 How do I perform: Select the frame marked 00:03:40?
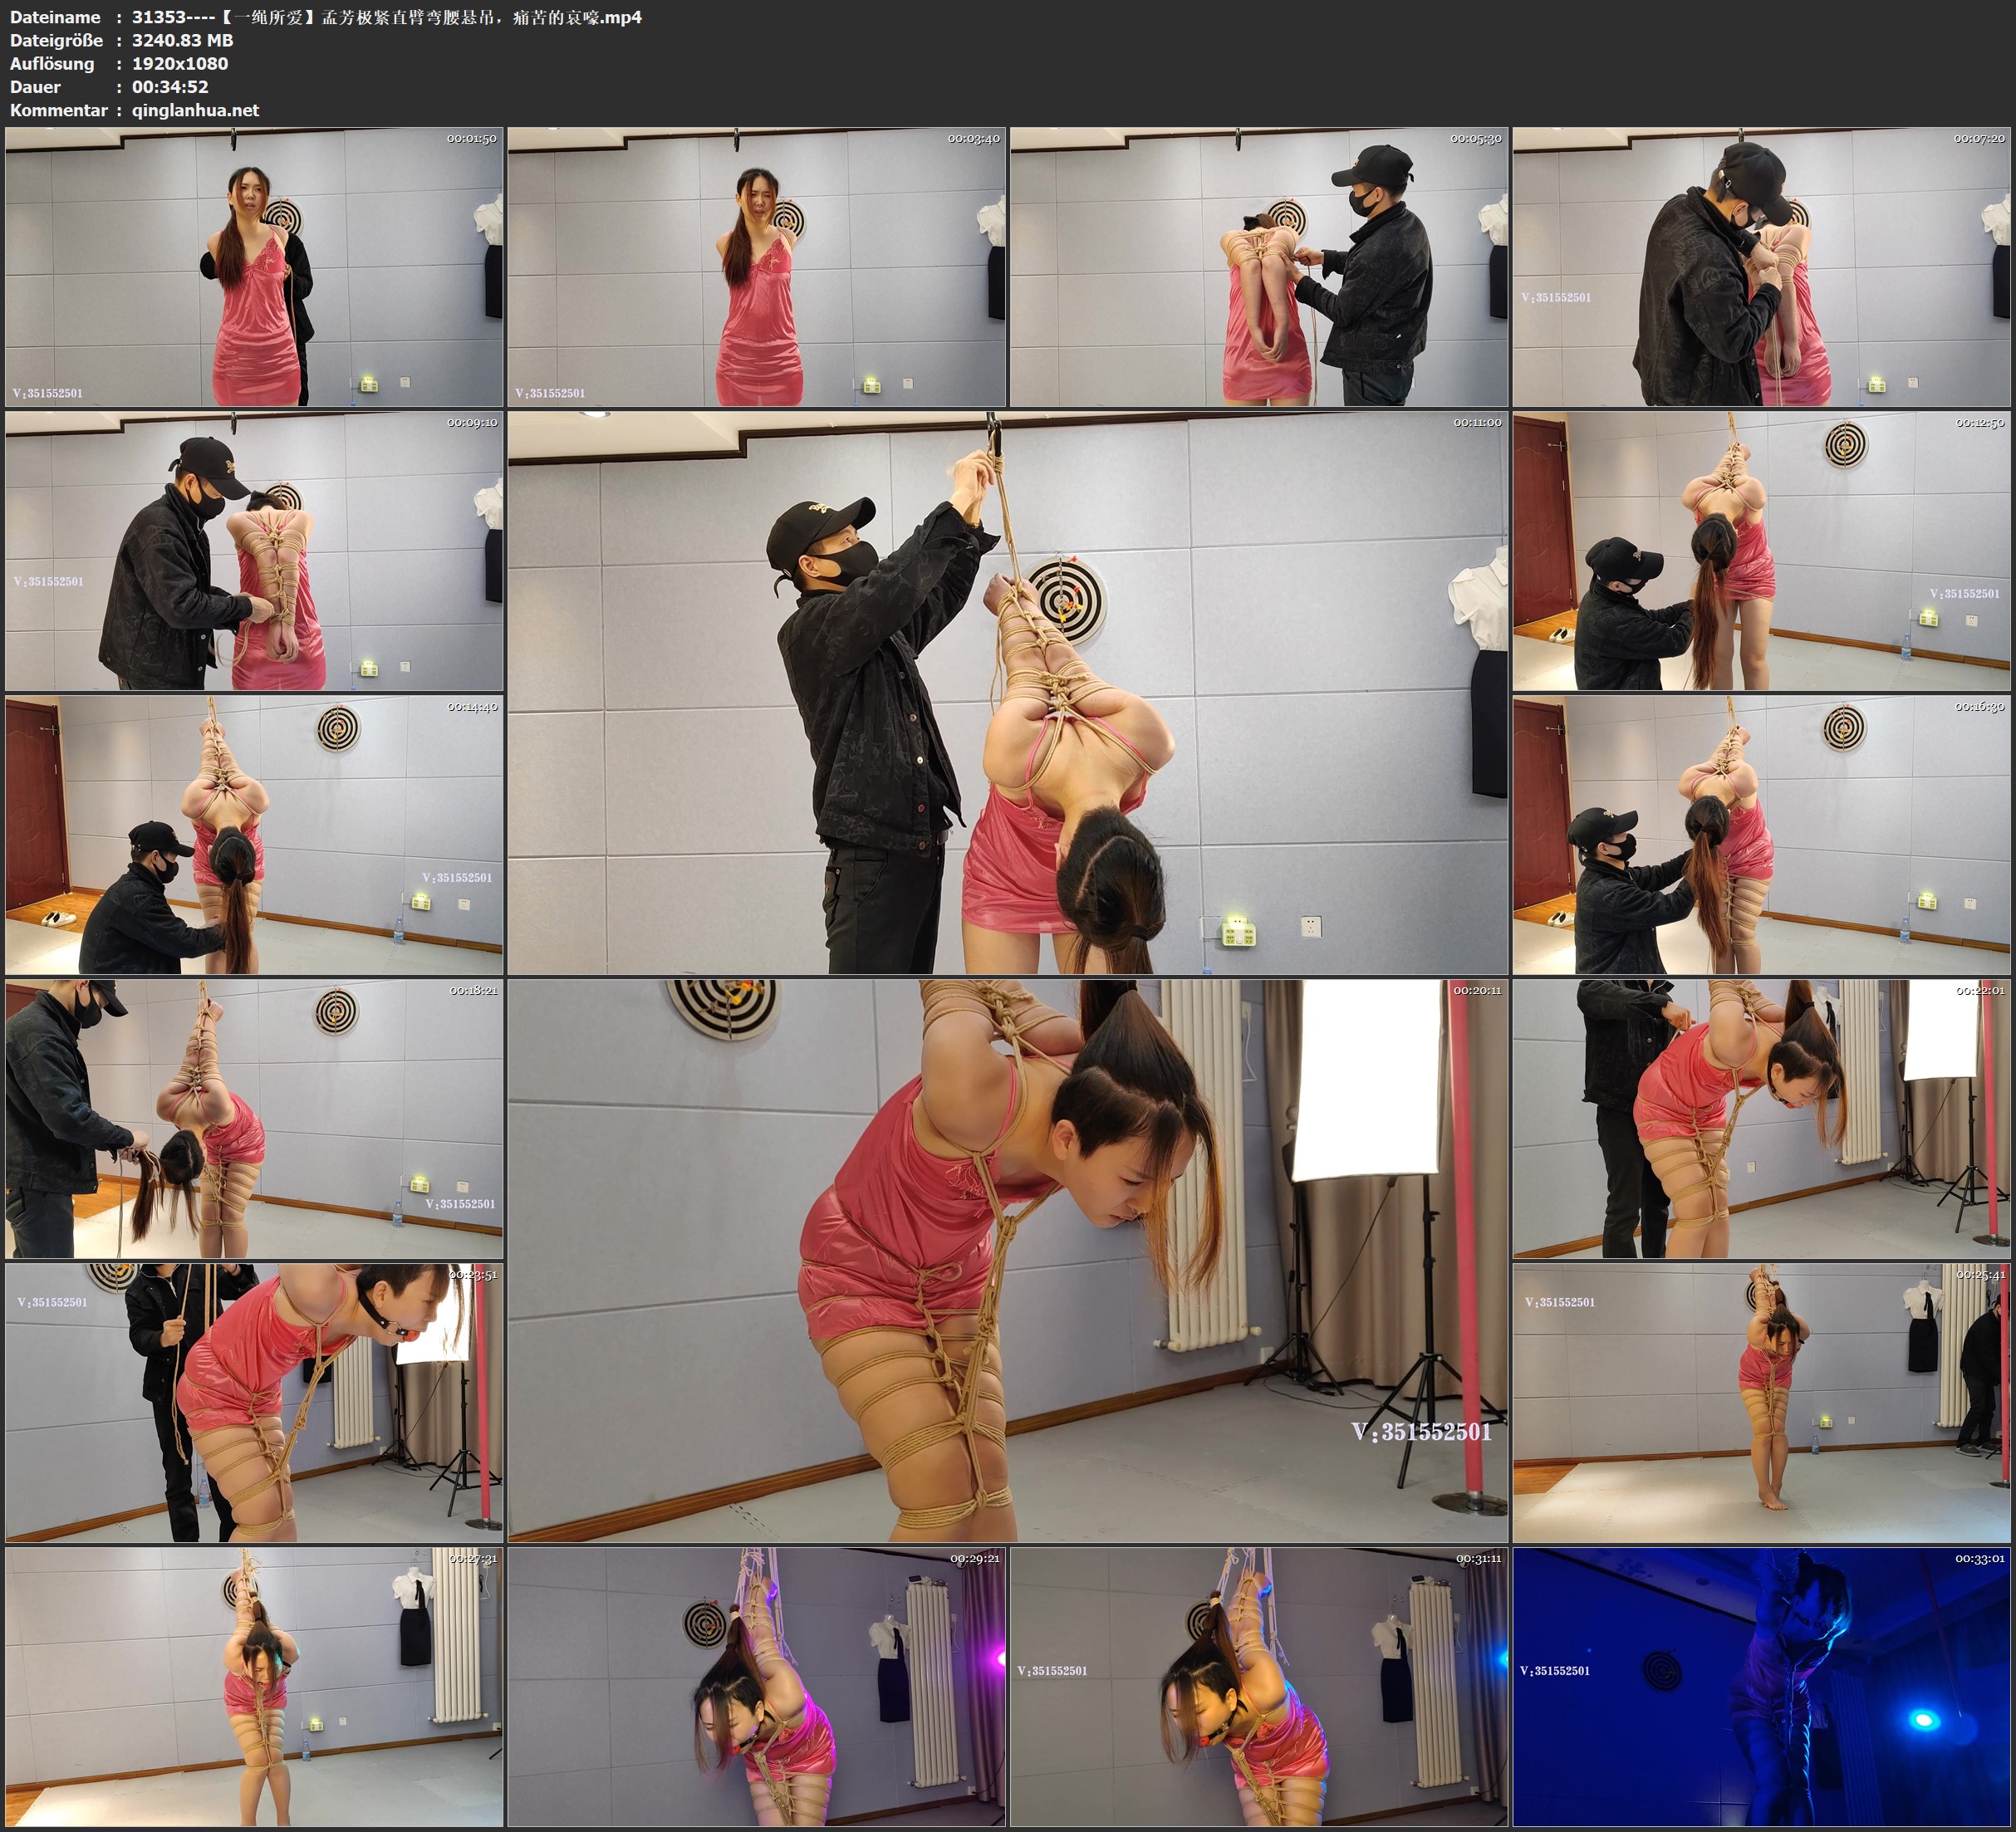click(756, 267)
